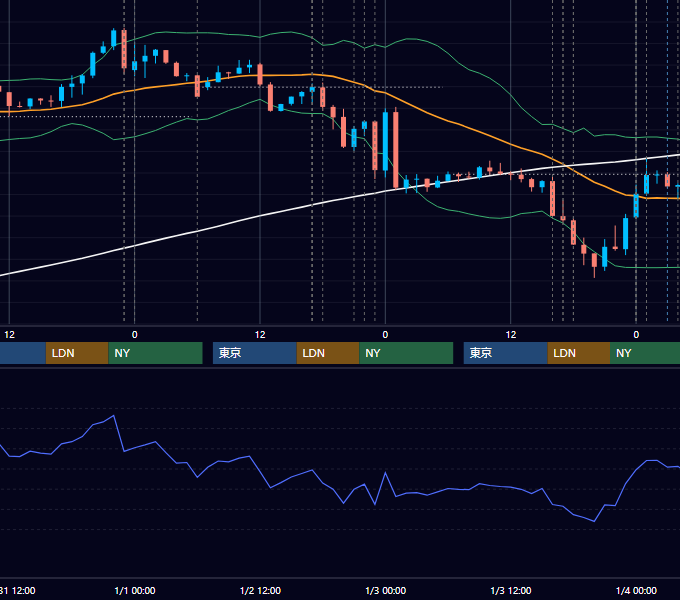Select the 1/1 00:00 date label
Image resolution: width=680 pixels, height=600 pixels.
pyautogui.click(x=135, y=590)
